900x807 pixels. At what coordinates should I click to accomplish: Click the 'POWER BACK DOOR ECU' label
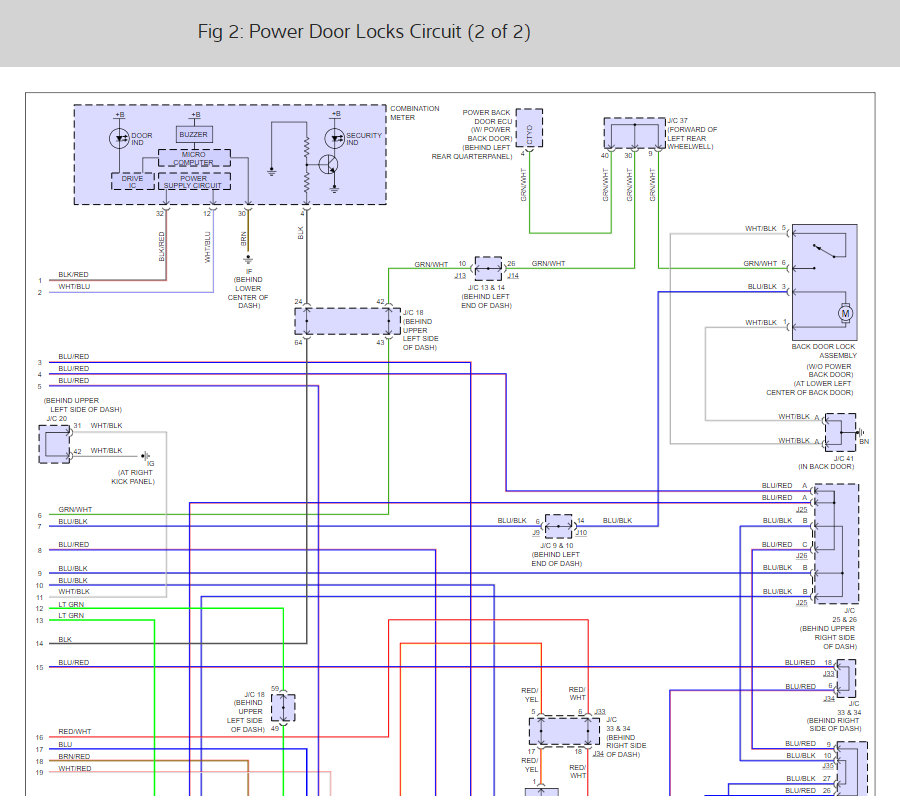(x=487, y=117)
